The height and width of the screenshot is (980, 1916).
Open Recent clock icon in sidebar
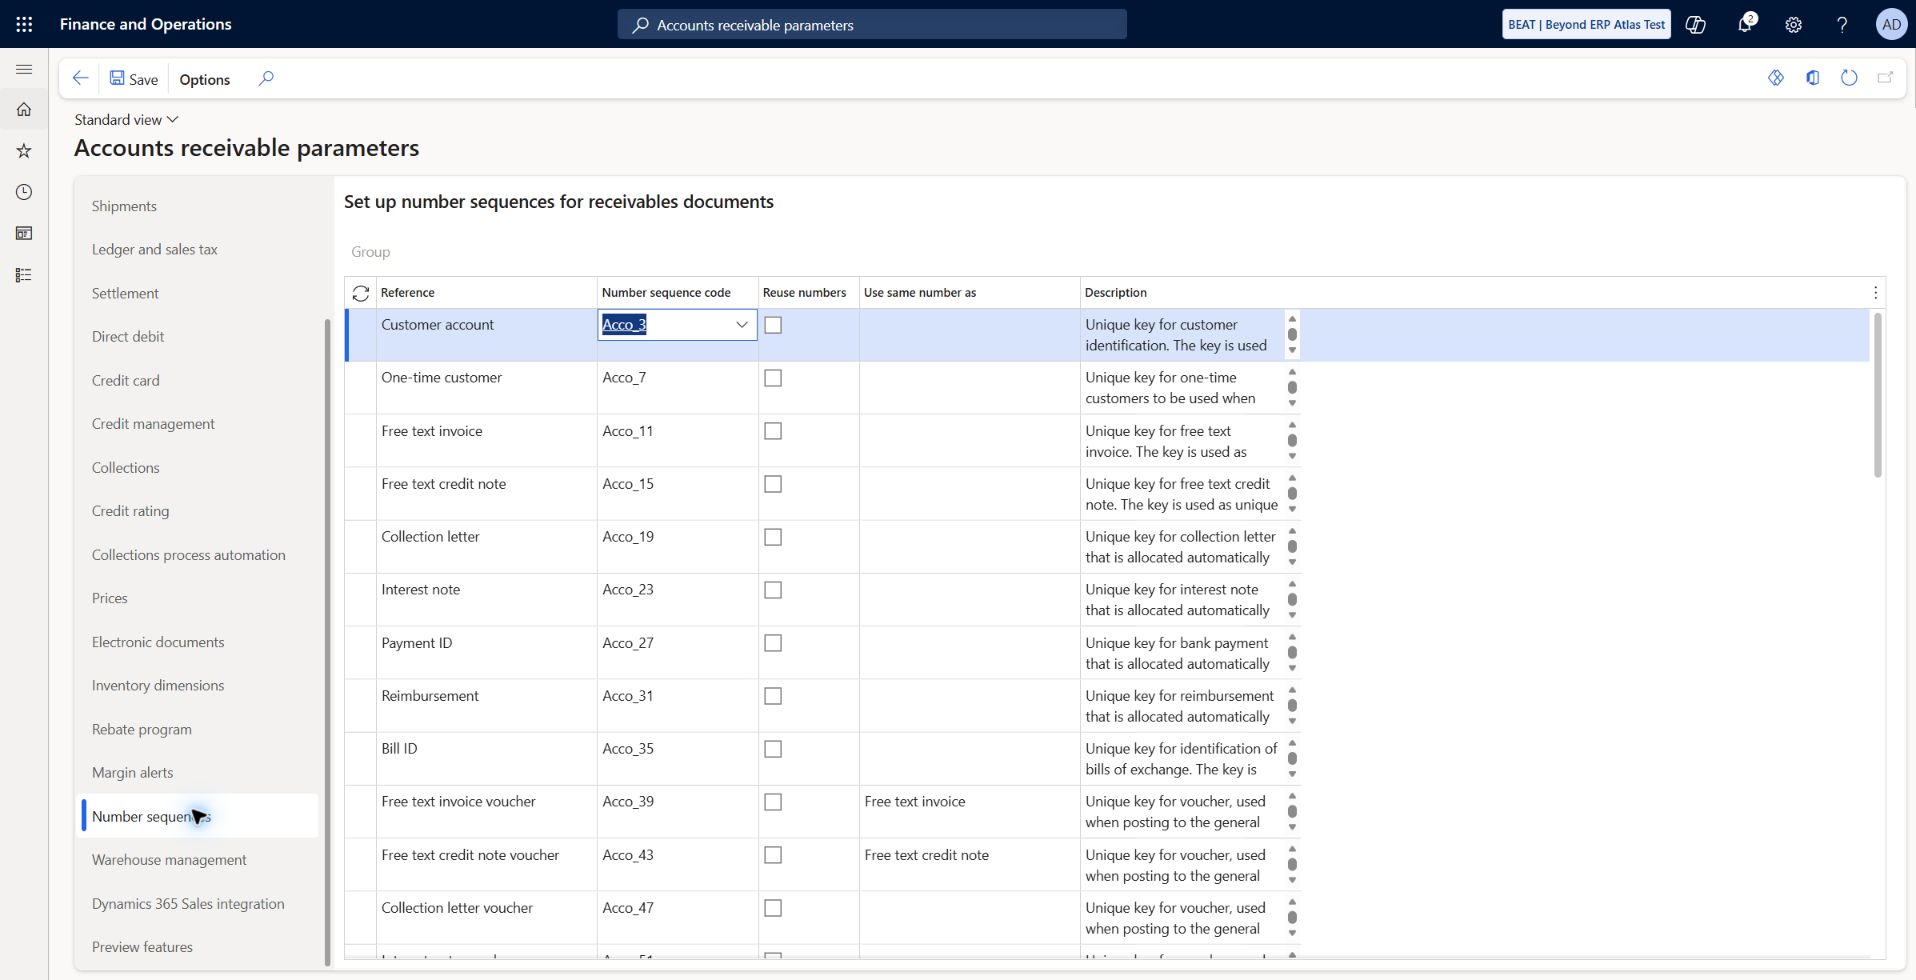pyautogui.click(x=24, y=192)
